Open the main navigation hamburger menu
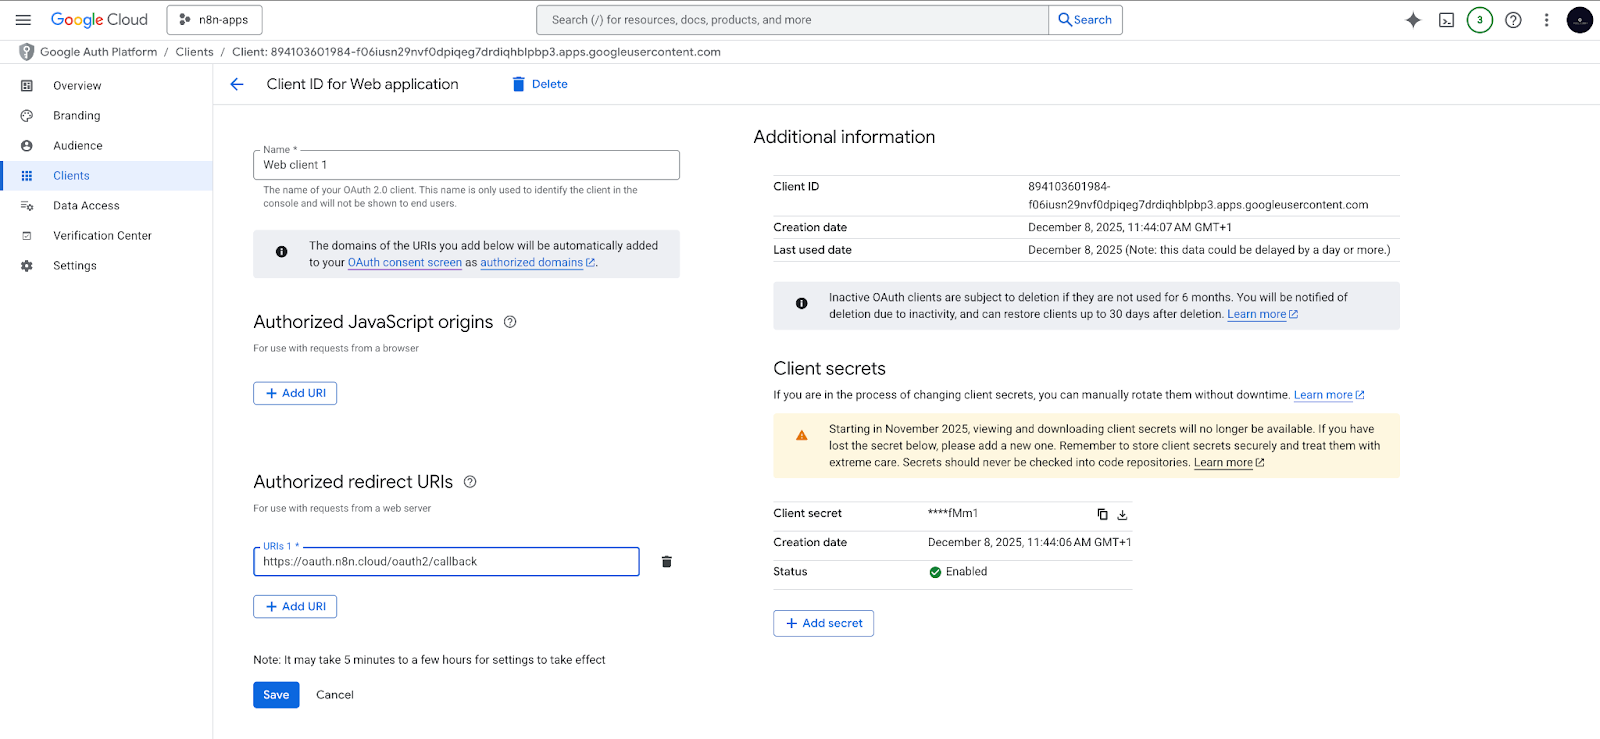Image resolution: width=1600 pixels, height=739 pixels. pyautogui.click(x=23, y=20)
